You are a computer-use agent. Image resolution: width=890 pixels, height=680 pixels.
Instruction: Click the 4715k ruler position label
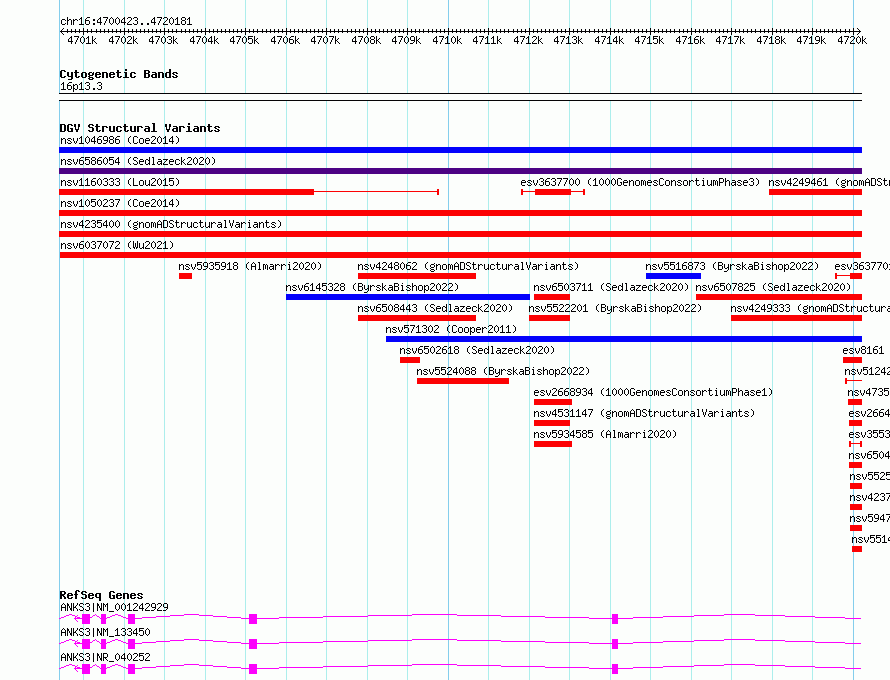pos(649,40)
